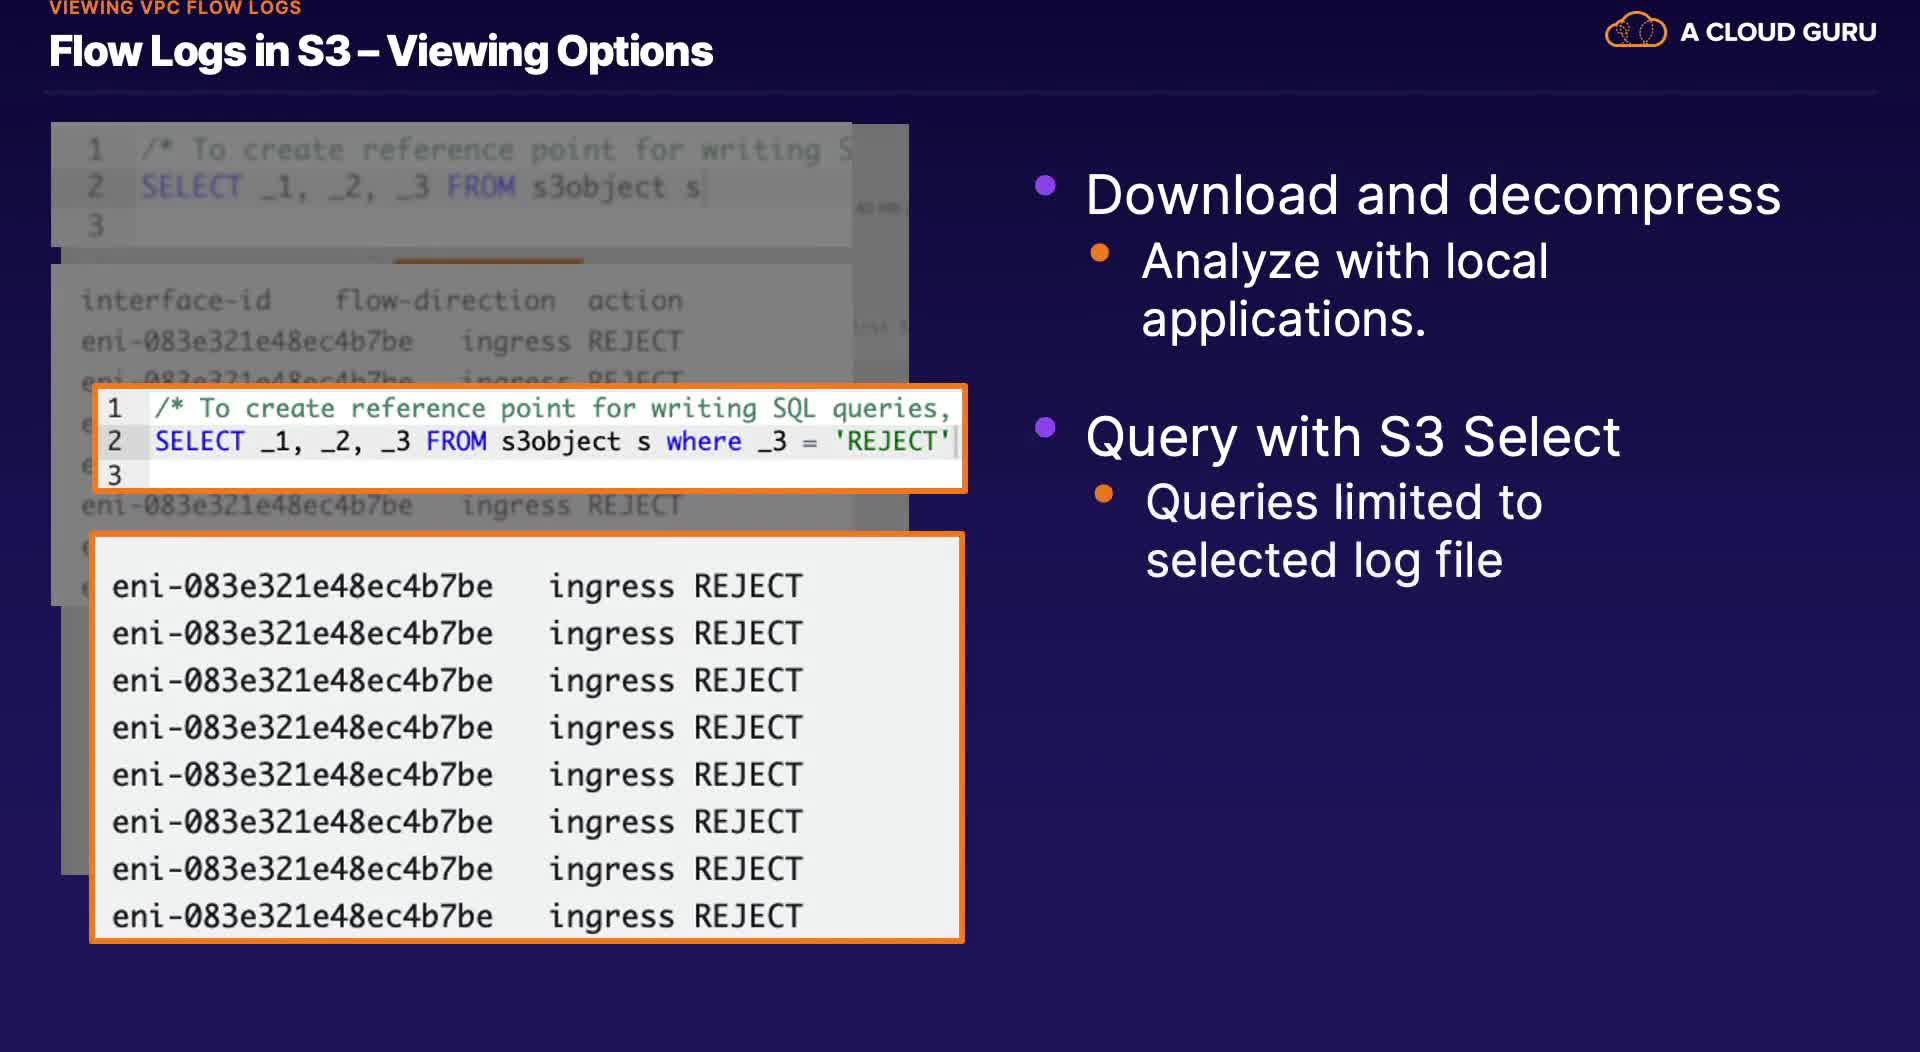This screenshot has width=1920, height=1052.
Task: Click the 'VIEWING VPC FLOW LOGS' header label
Action: click(175, 8)
